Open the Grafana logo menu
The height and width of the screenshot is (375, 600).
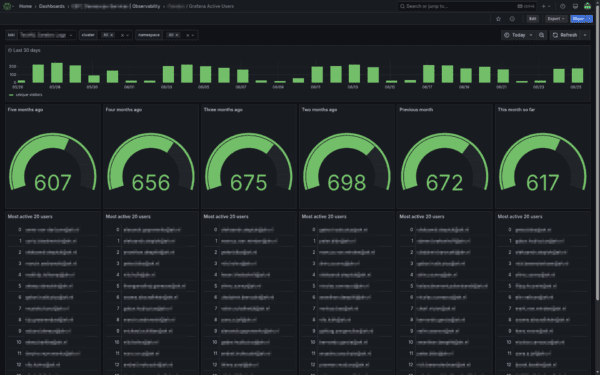coord(7,6)
